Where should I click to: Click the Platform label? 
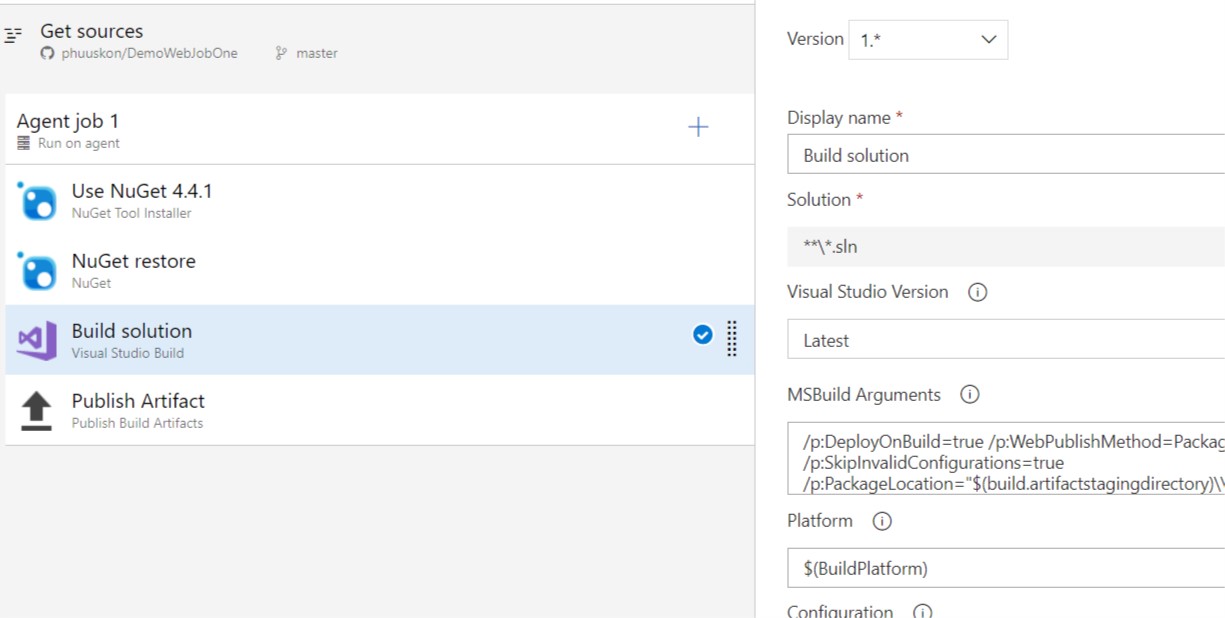click(x=820, y=521)
